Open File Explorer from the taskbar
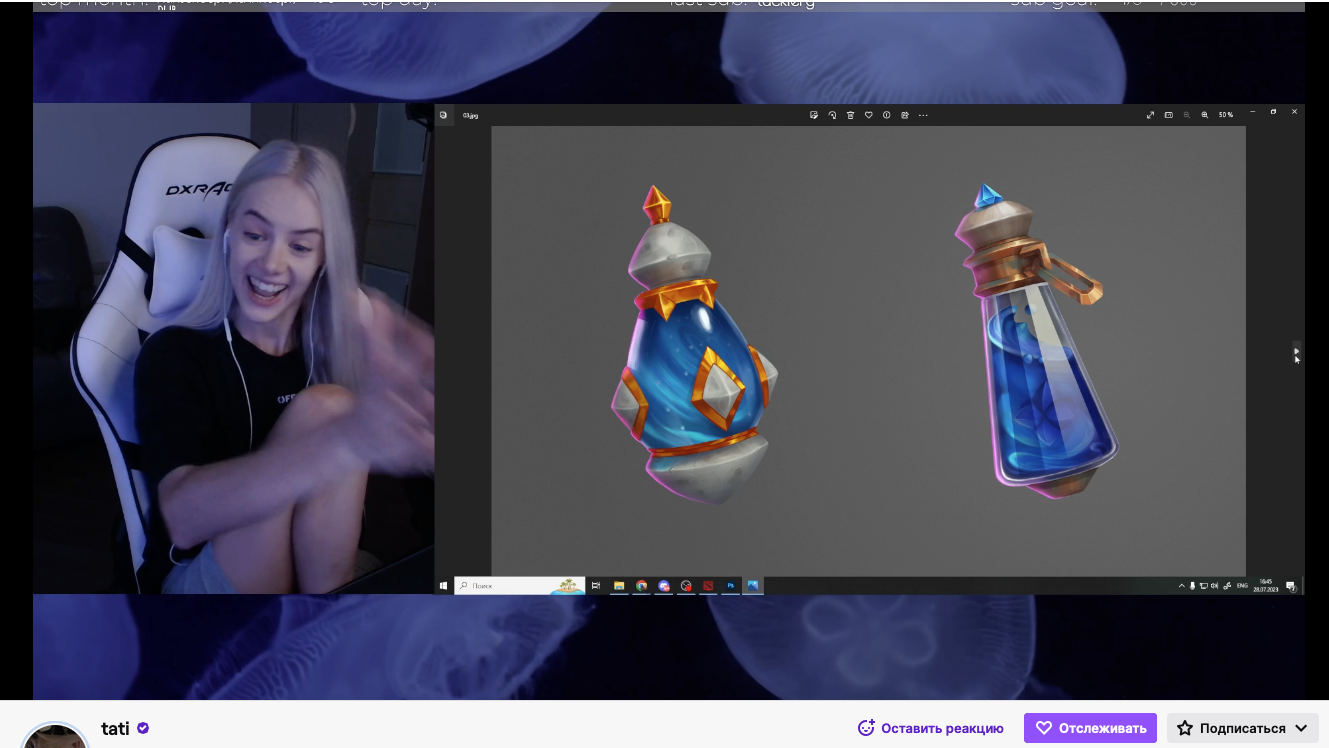Screen dimensions: 1329x748 [x=619, y=585]
